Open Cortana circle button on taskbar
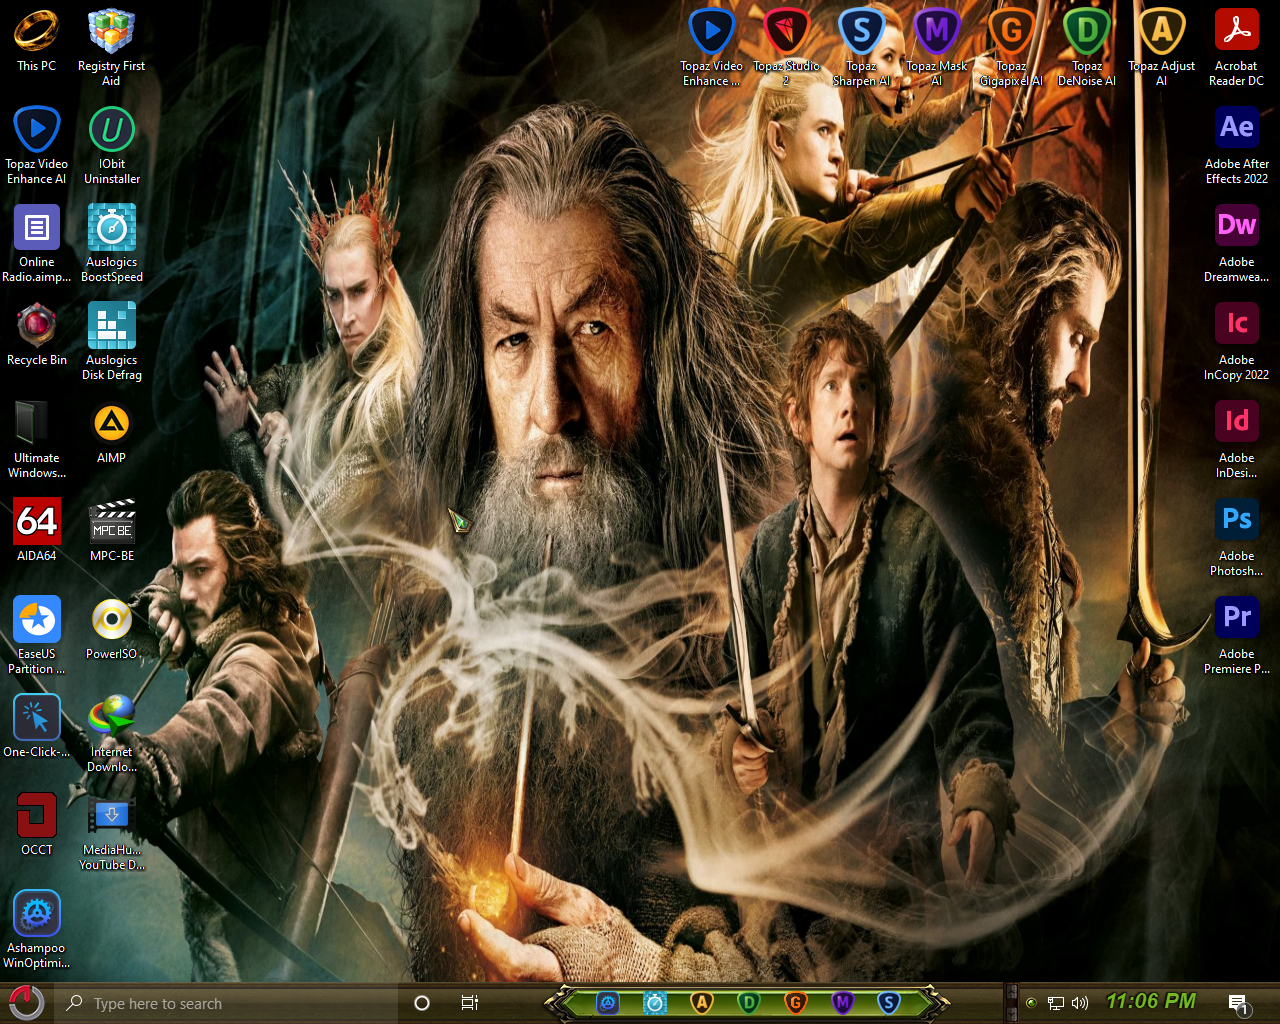 [x=422, y=1003]
